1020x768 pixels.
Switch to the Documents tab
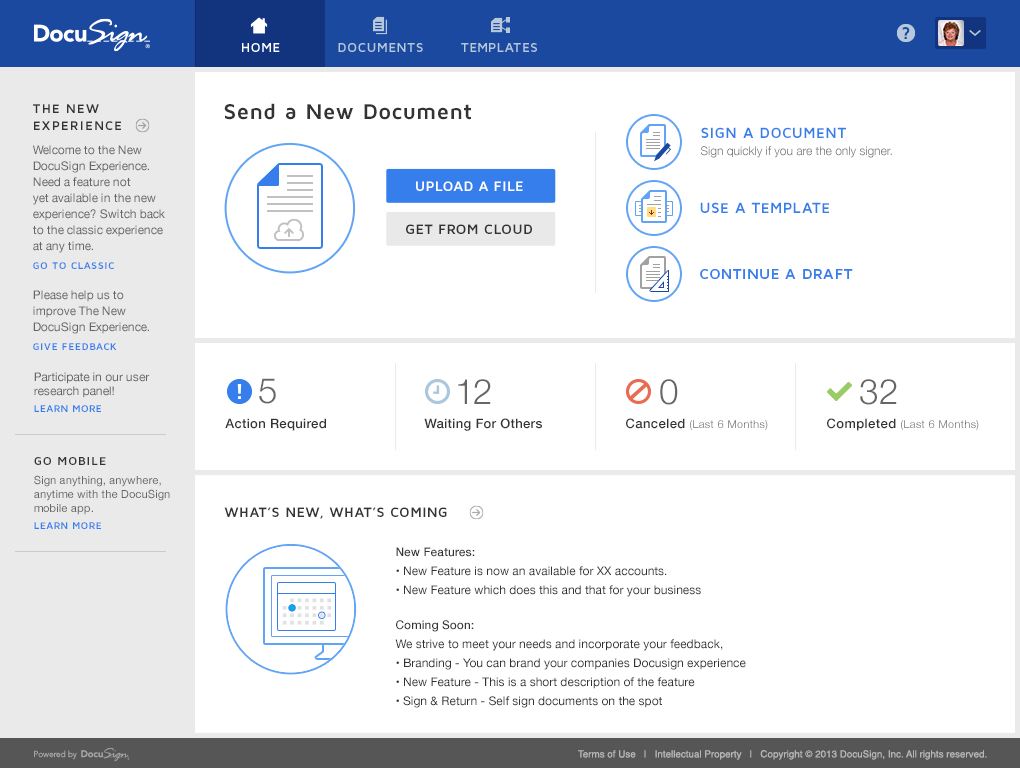pos(381,34)
